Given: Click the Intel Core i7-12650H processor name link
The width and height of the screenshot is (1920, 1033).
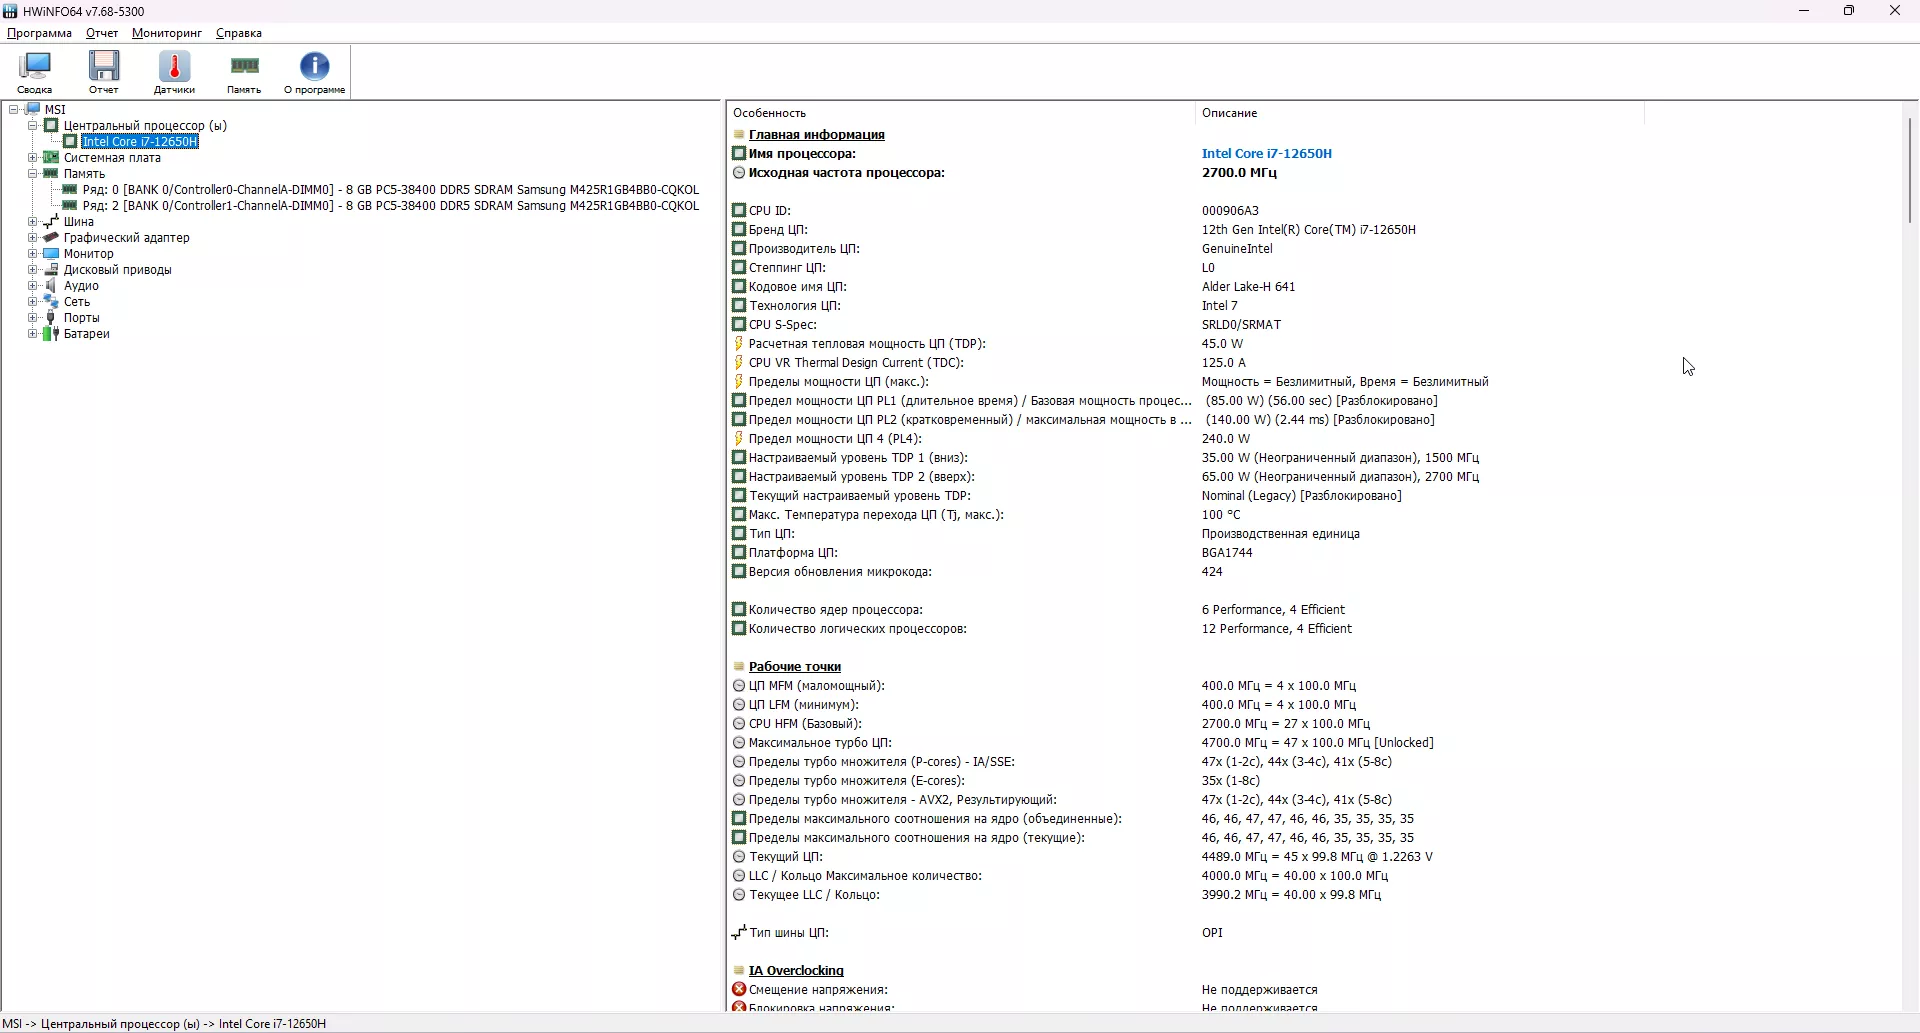Looking at the screenshot, I should click(1267, 154).
